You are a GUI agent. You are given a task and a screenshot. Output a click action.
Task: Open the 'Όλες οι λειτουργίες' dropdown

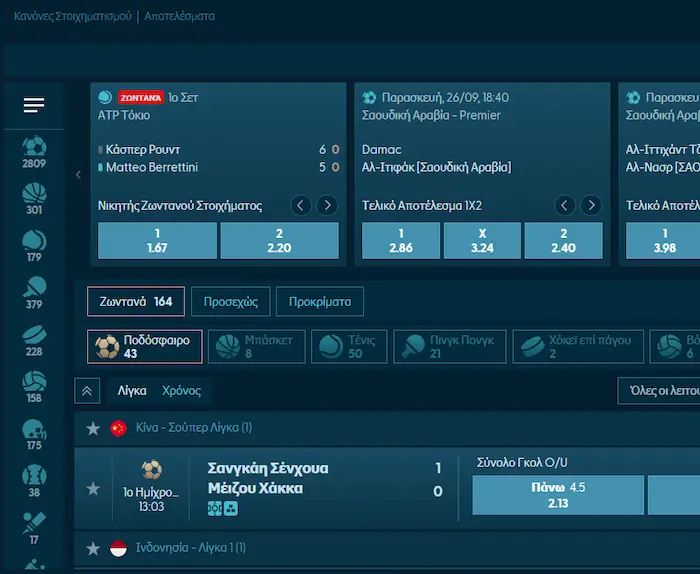pos(658,391)
